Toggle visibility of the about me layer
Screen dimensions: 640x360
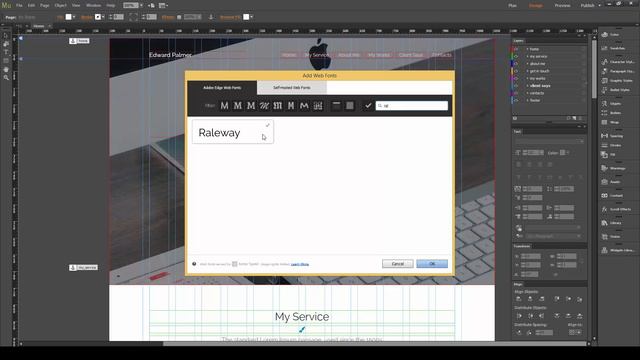pyautogui.click(x=516, y=64)
